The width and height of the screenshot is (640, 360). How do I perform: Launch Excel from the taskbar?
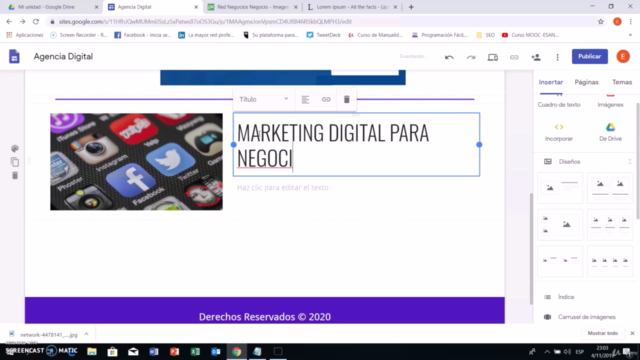tap(195, 351)
